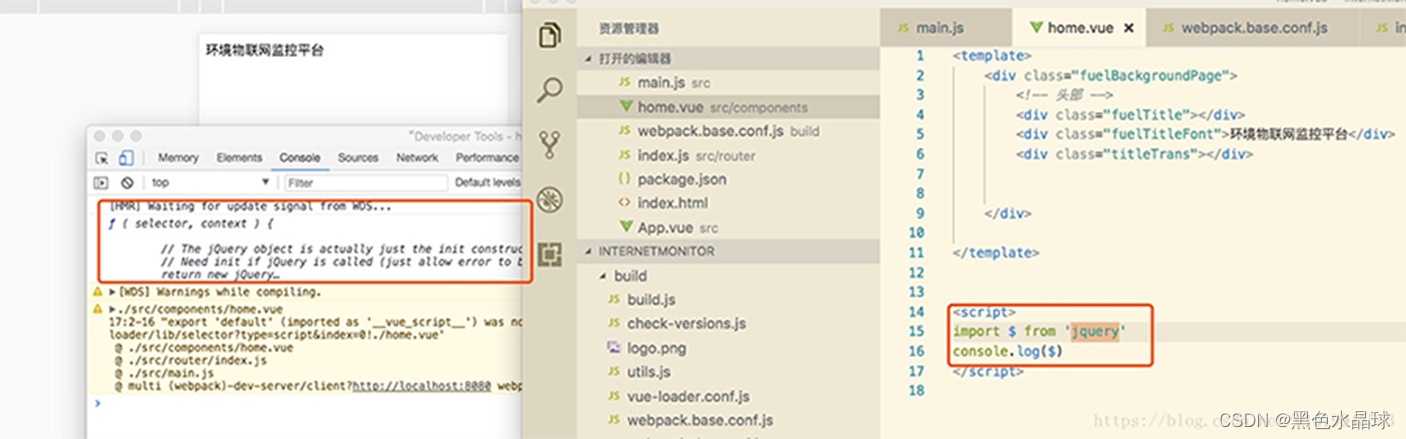1406x439 pixels.
Task: Switch to the Elements tab in DevTools
Action: [239, 158]
